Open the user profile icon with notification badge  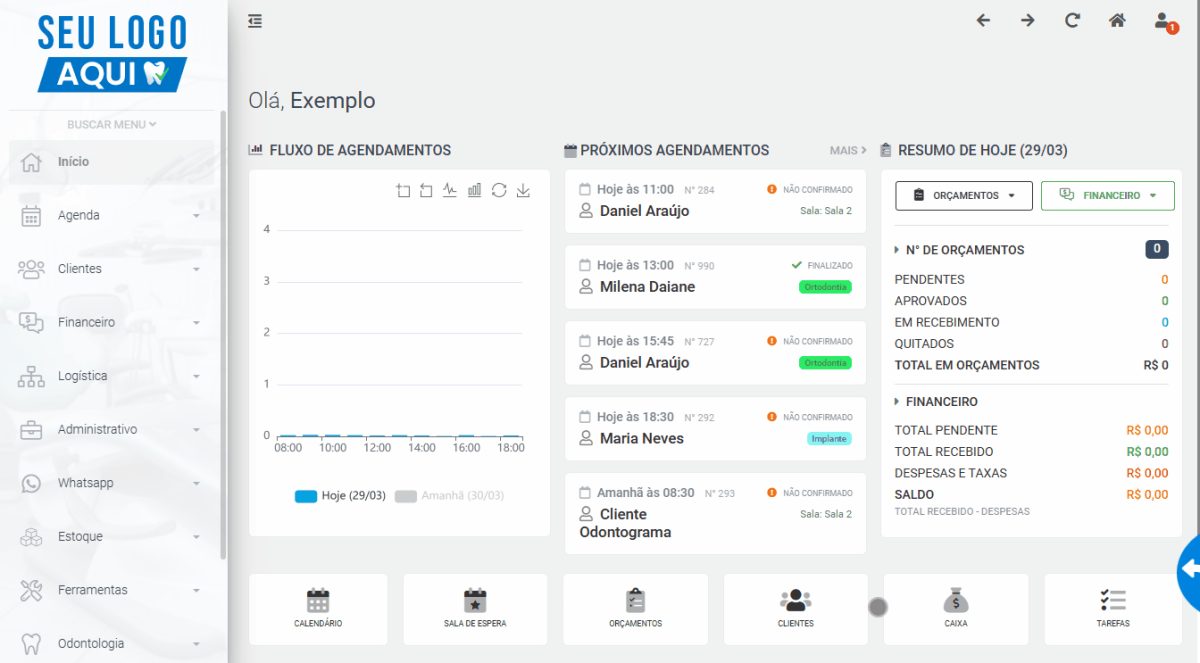point(1164,21)
